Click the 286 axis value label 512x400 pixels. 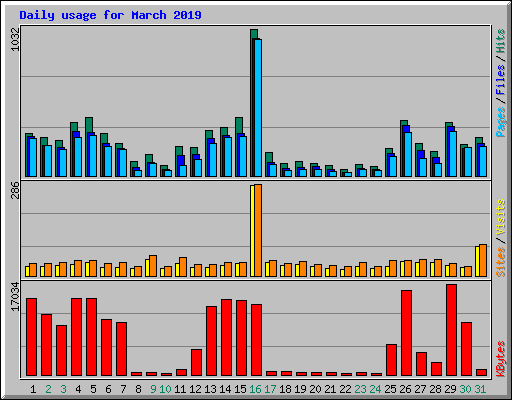pyautogui.click(x=15, y=190)
